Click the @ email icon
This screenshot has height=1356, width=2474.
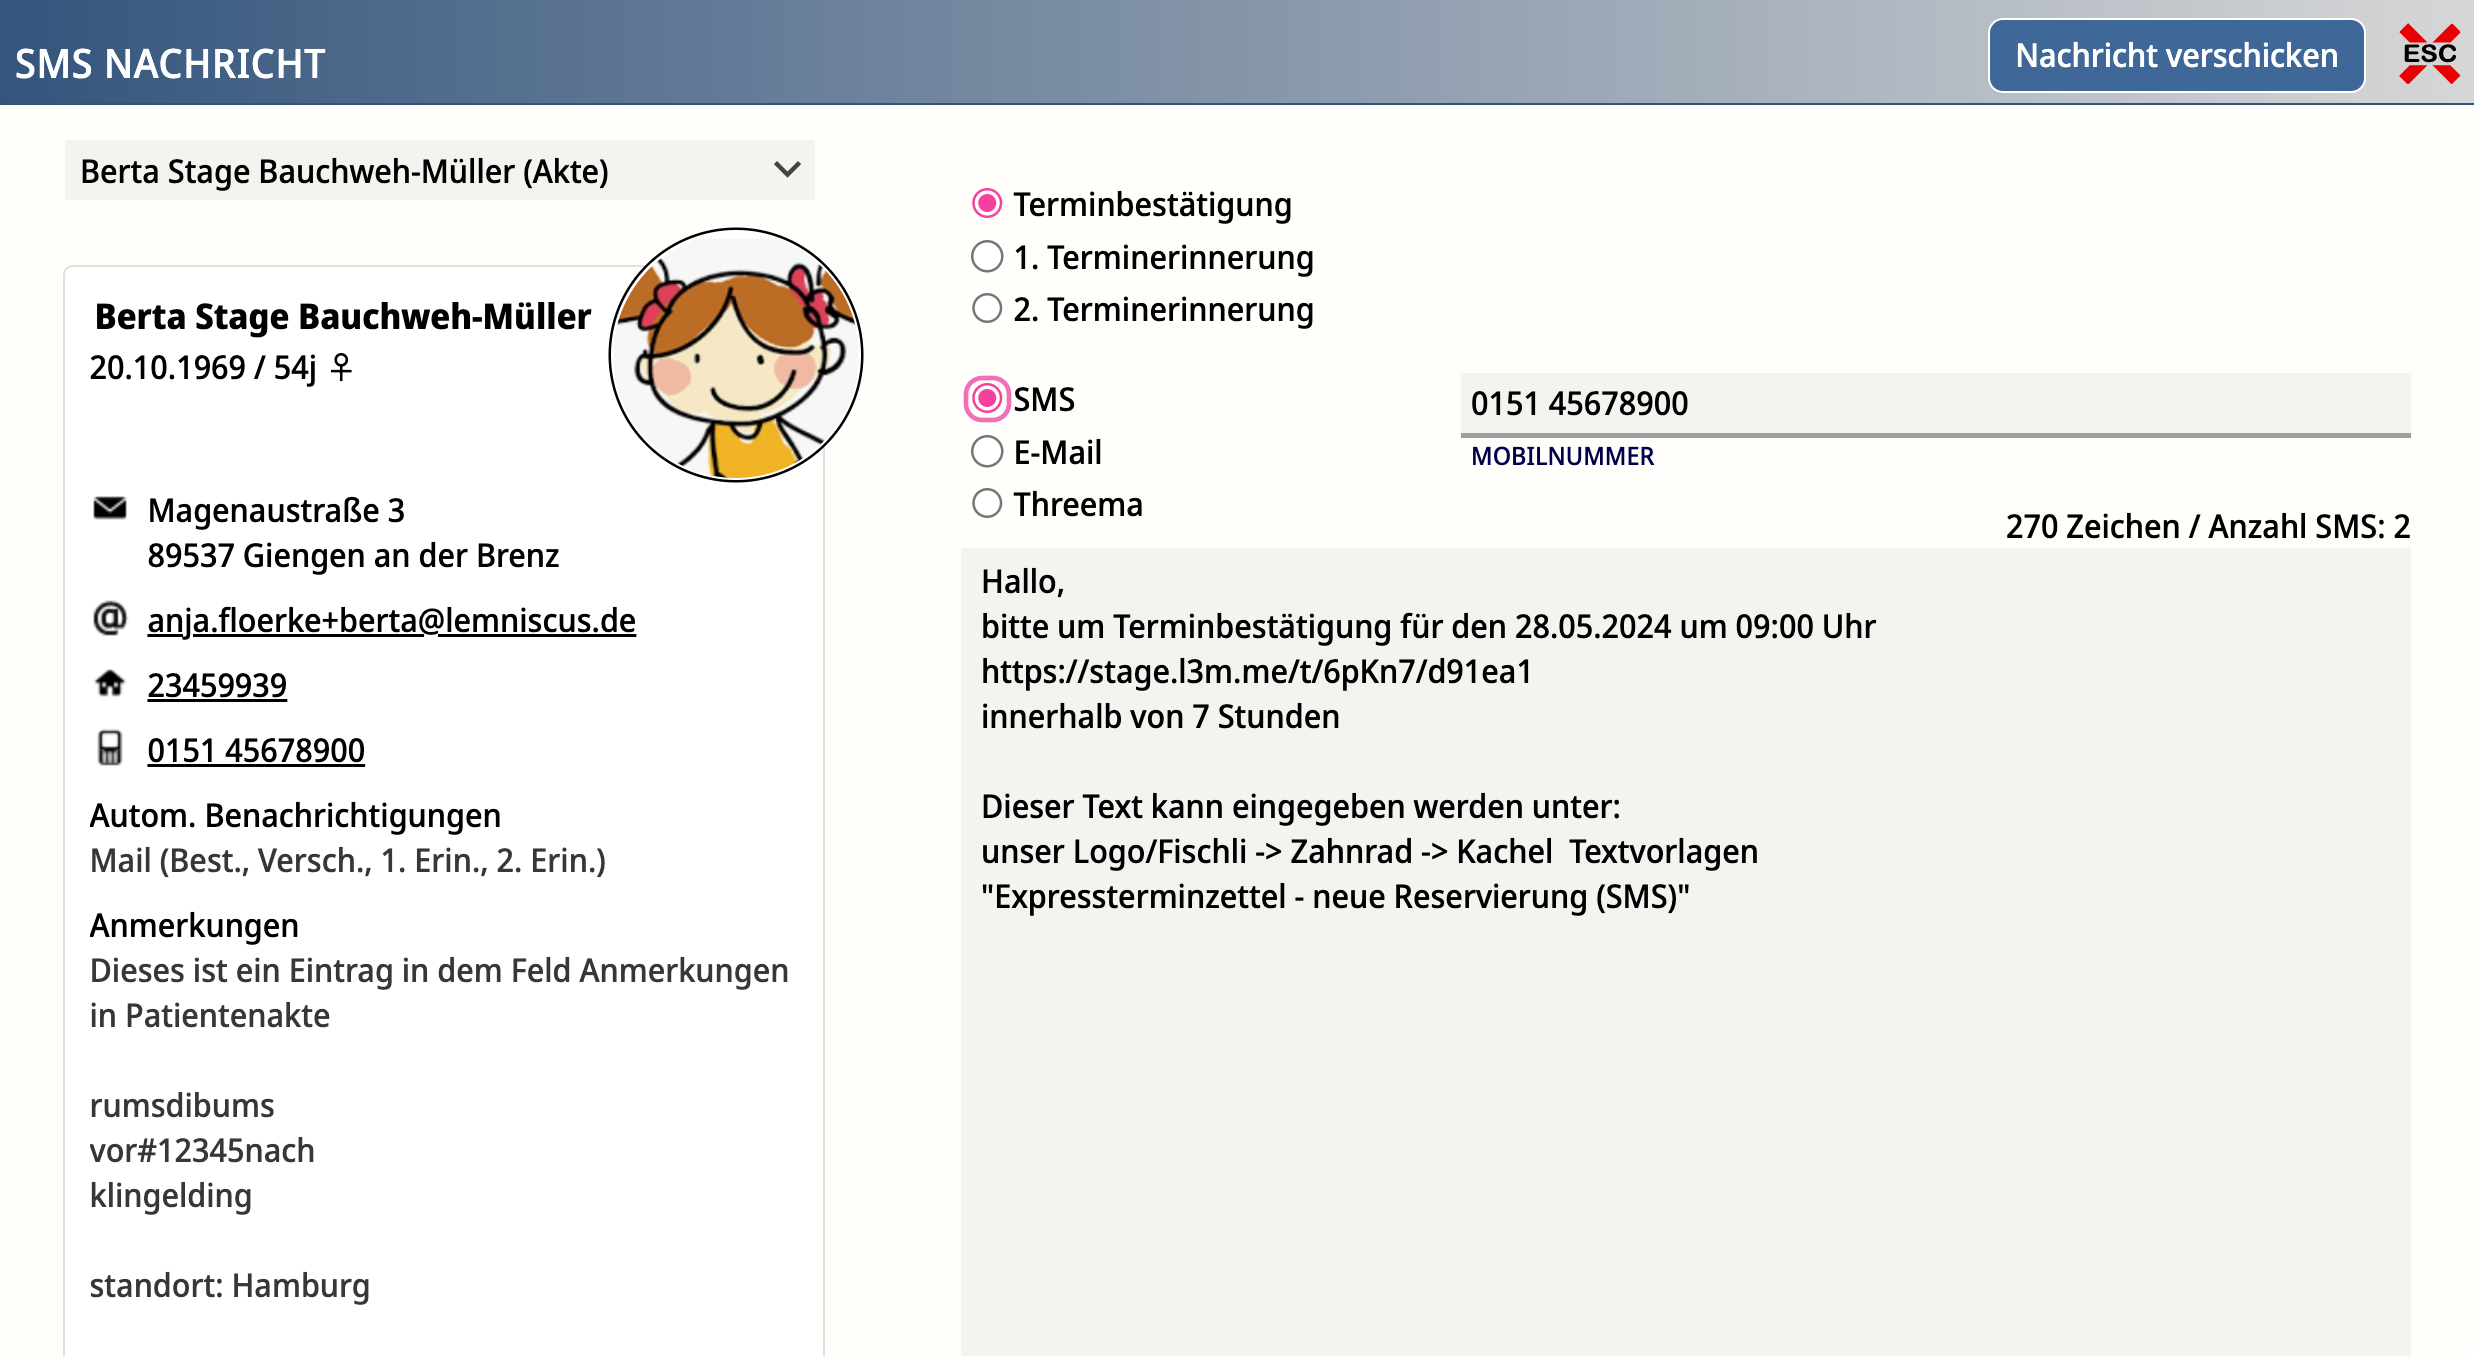(109, 619)
